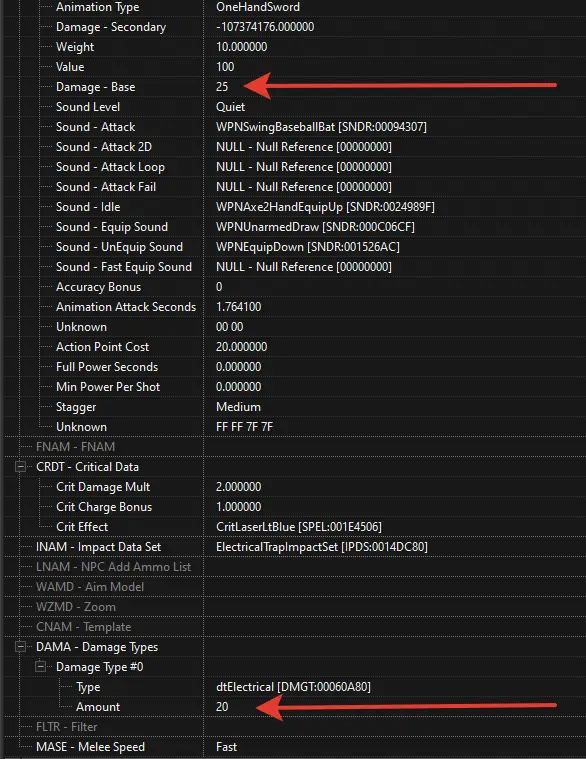Collapse the DAMA - Damage Types node
This screenshot has height=759, width=586.
tap(20, 646)
